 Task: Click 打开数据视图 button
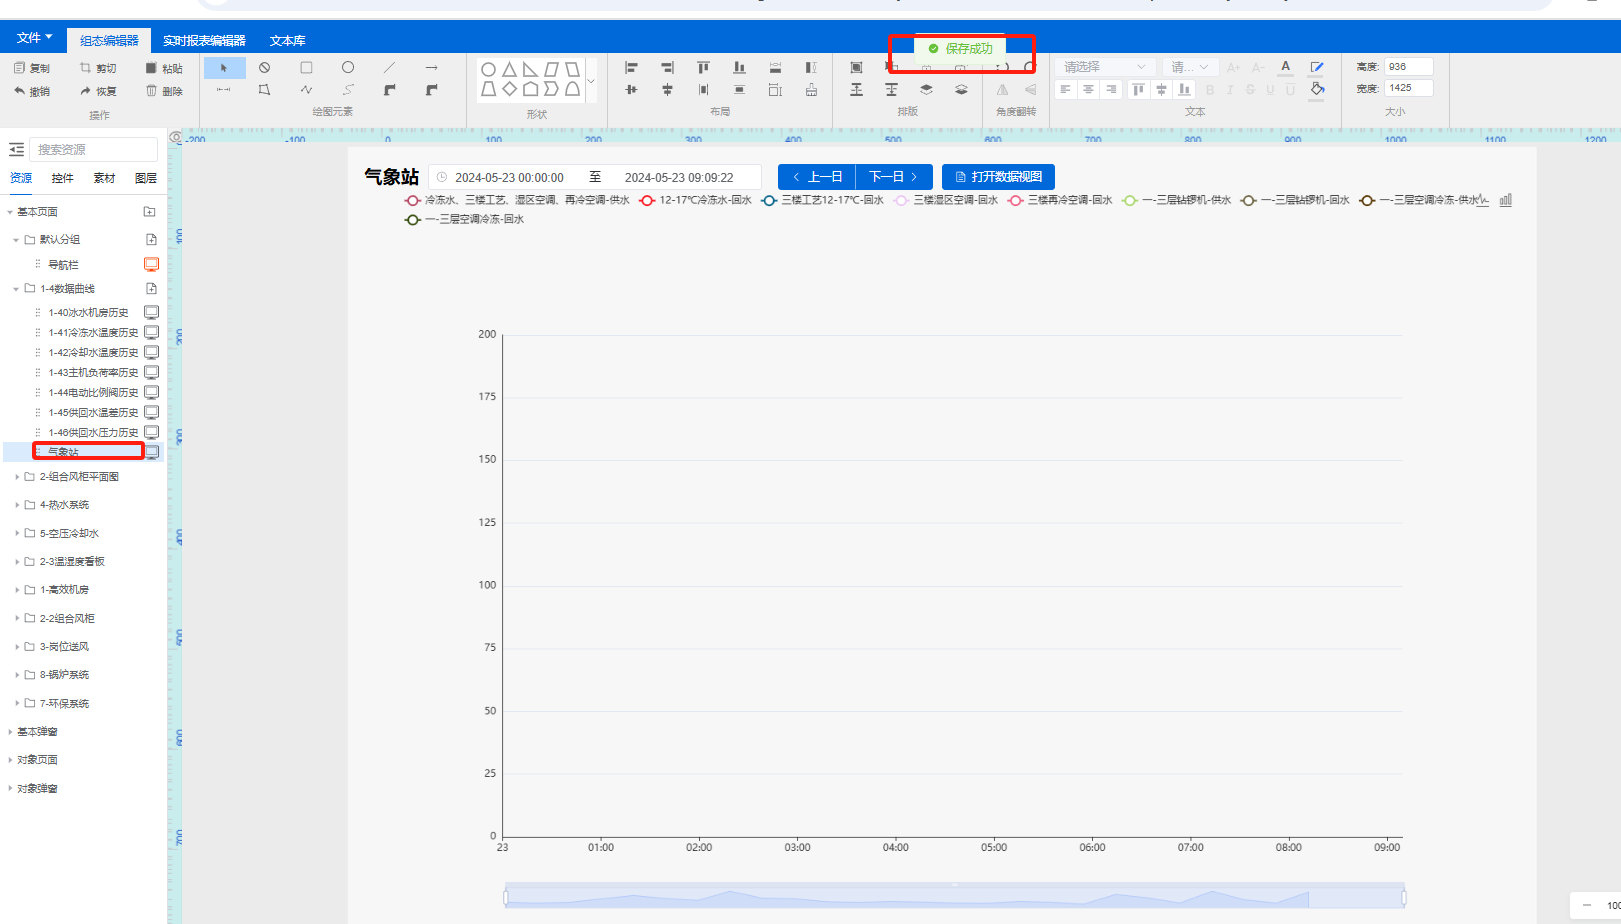pyautogui.click(x=998, y=177)
